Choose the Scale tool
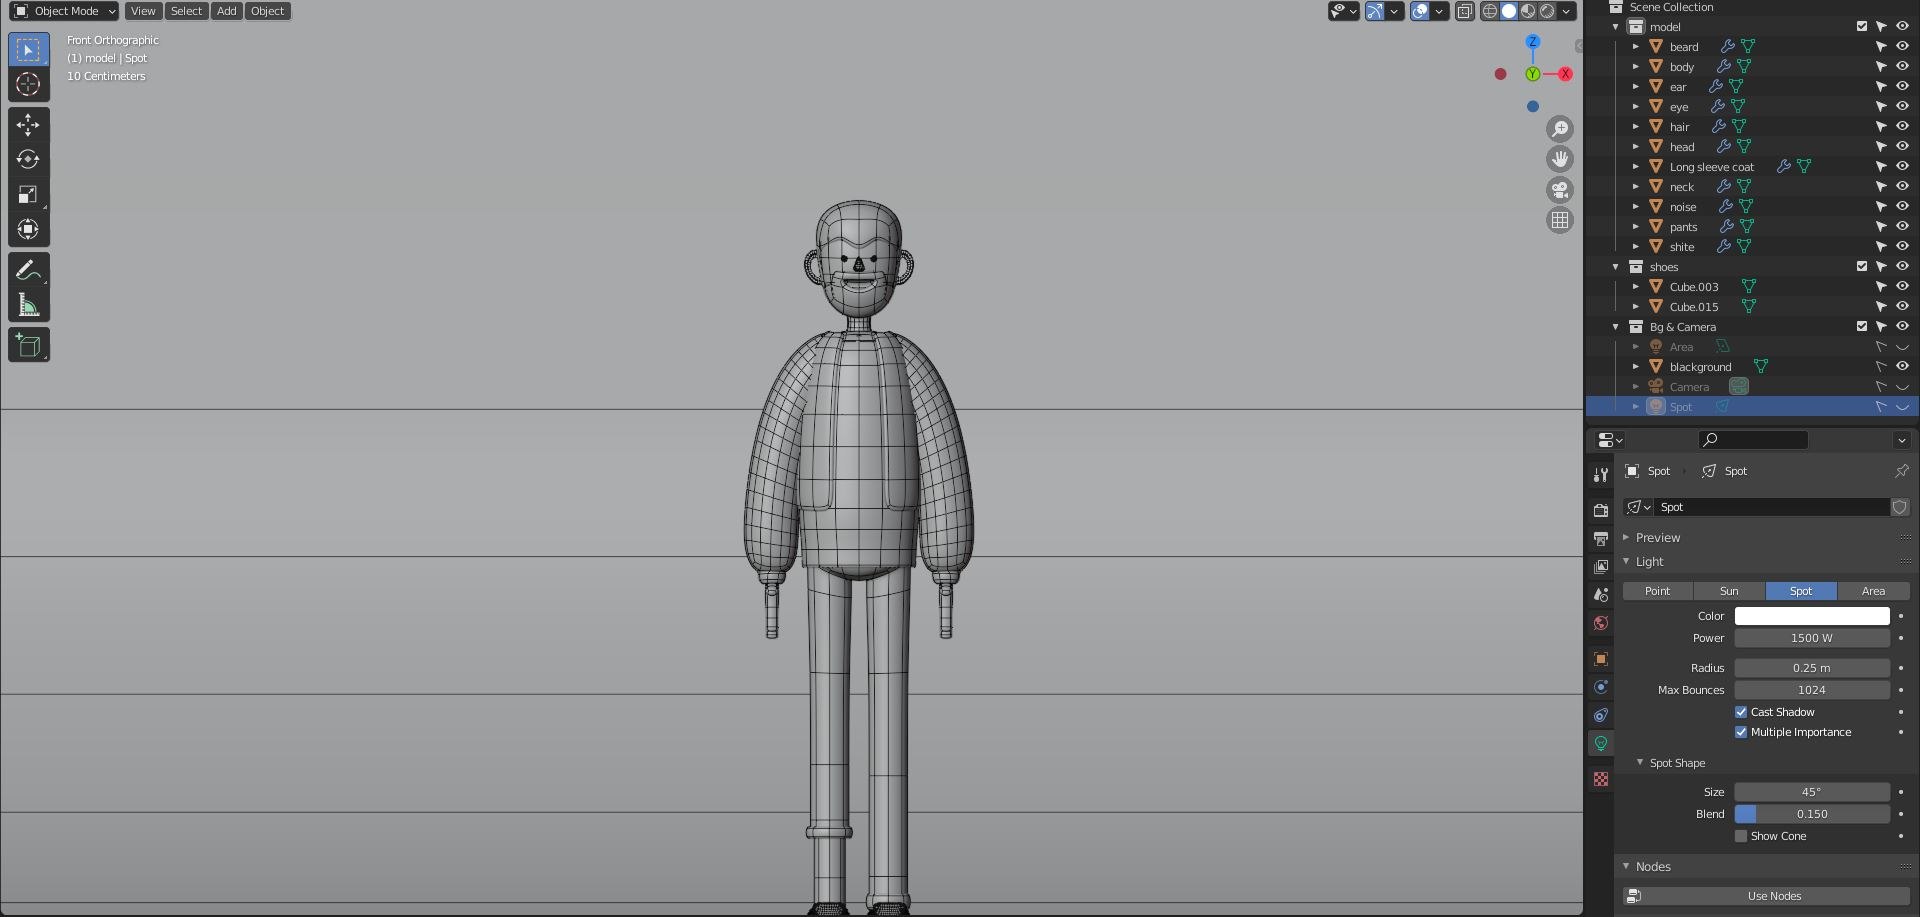Viewport: 1920px width, 917px height. click(28, 195)
